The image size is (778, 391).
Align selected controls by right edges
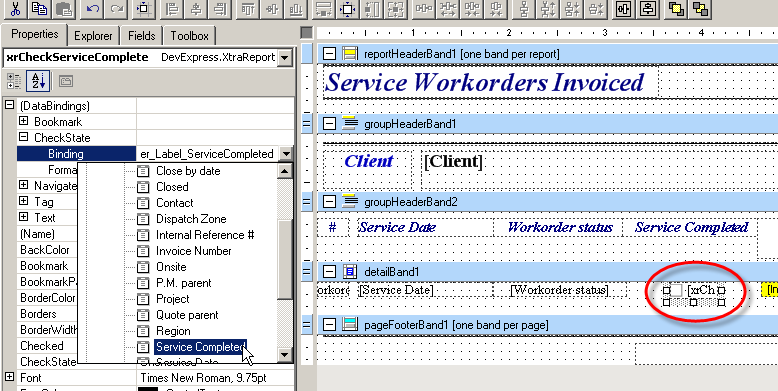(220, 8)
